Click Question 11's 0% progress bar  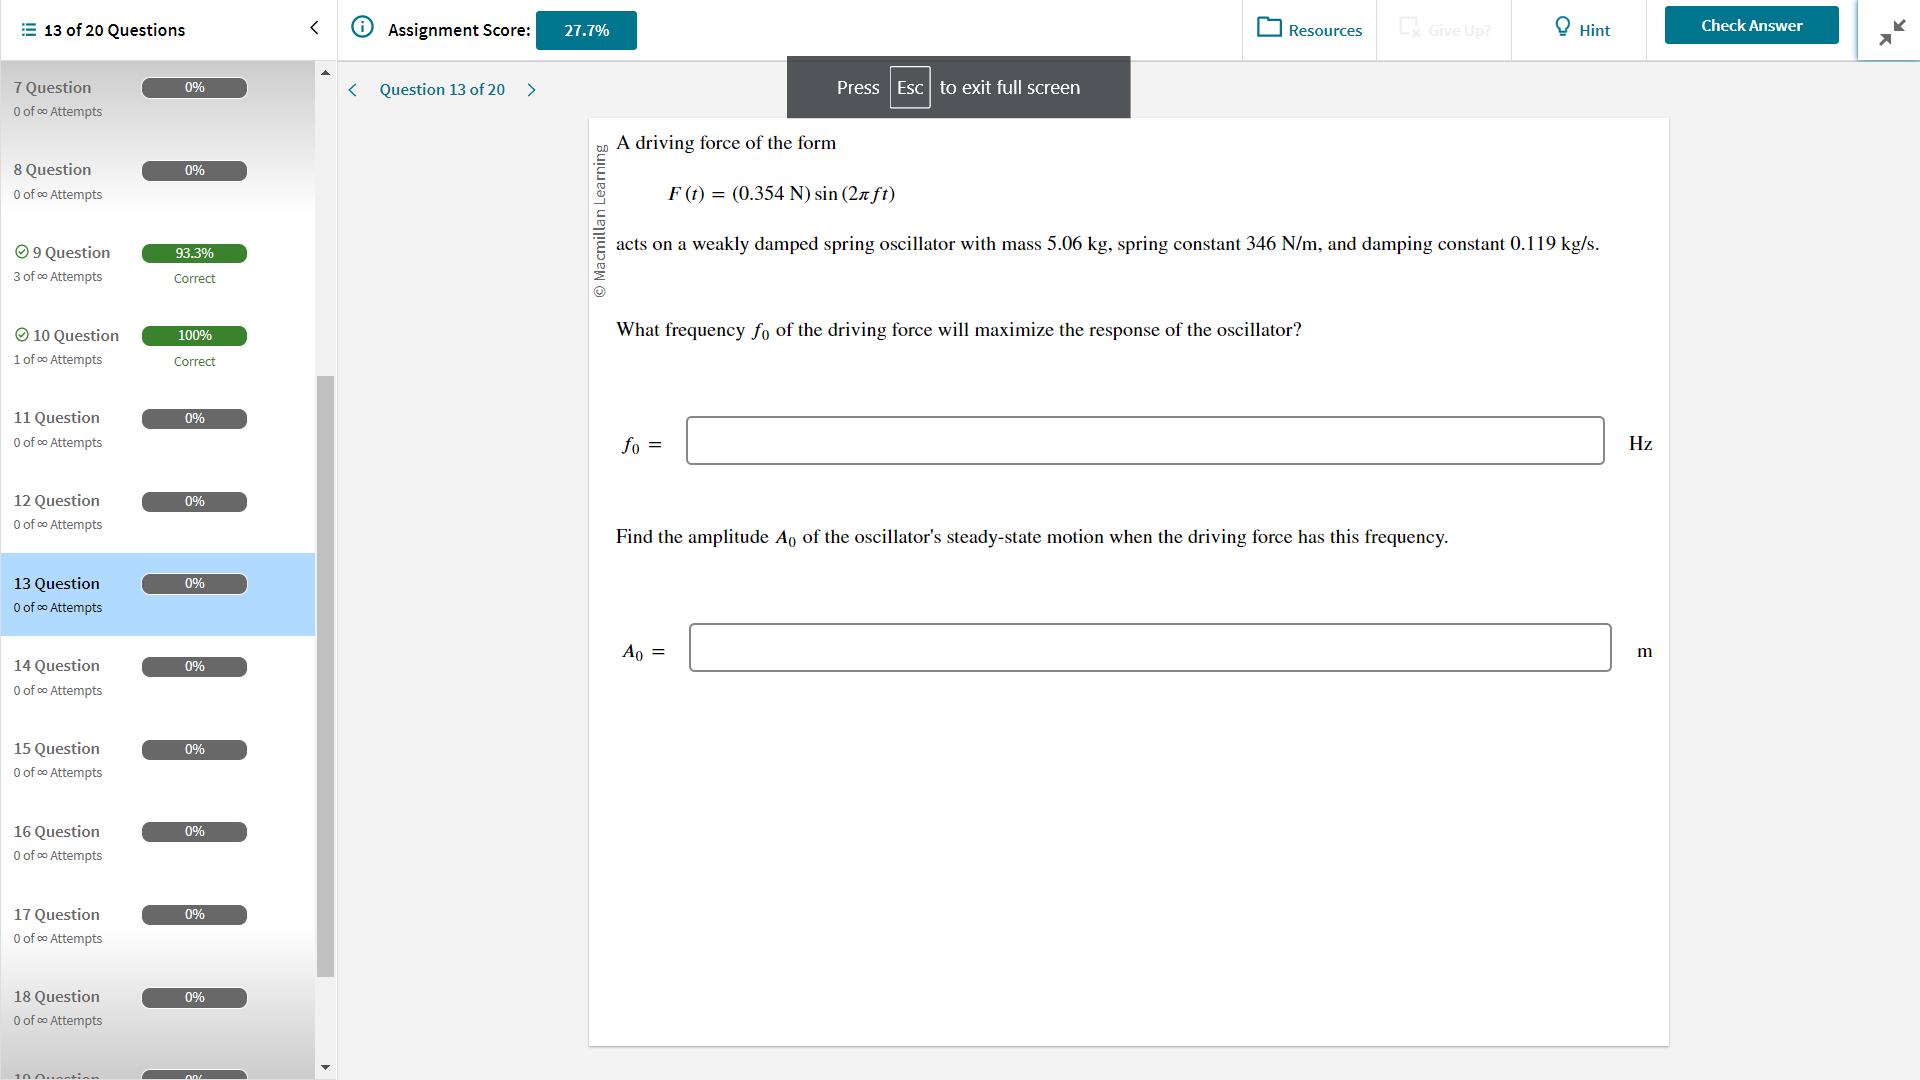tap(194, 419)
